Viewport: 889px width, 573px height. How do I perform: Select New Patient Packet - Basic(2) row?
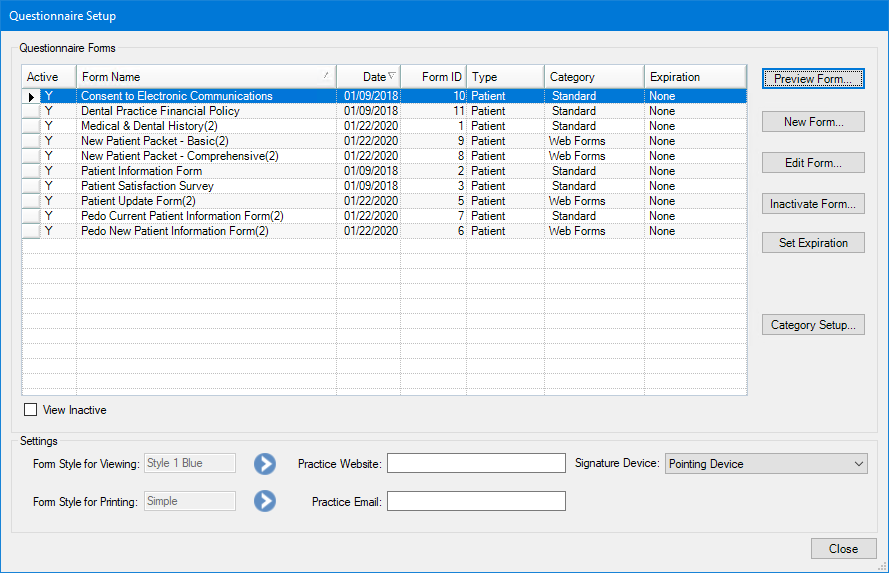pyautogui.click(x=155, y=141)
